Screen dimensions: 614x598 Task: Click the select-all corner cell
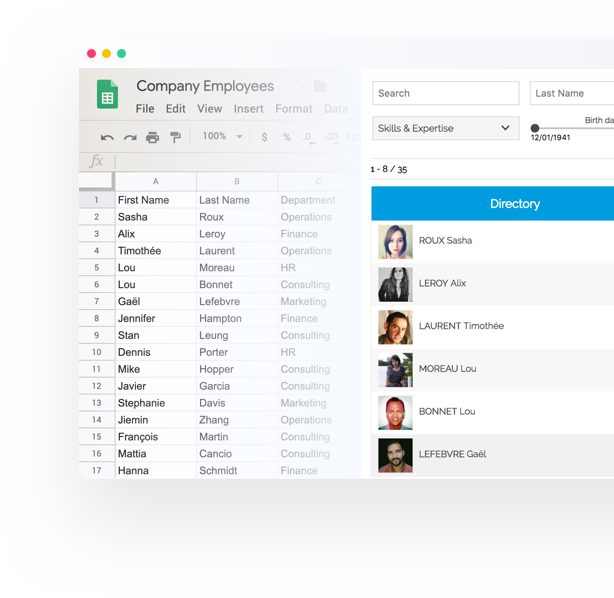(96, 181)
